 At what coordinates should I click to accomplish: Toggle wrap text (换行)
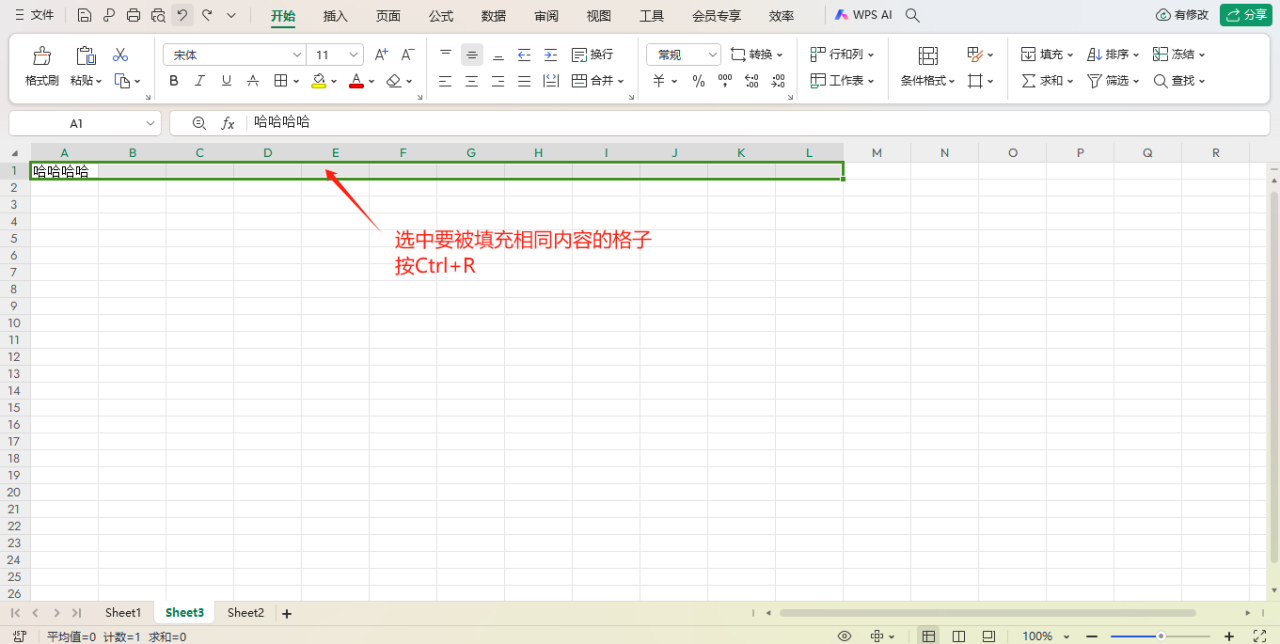tap(592, 55)
